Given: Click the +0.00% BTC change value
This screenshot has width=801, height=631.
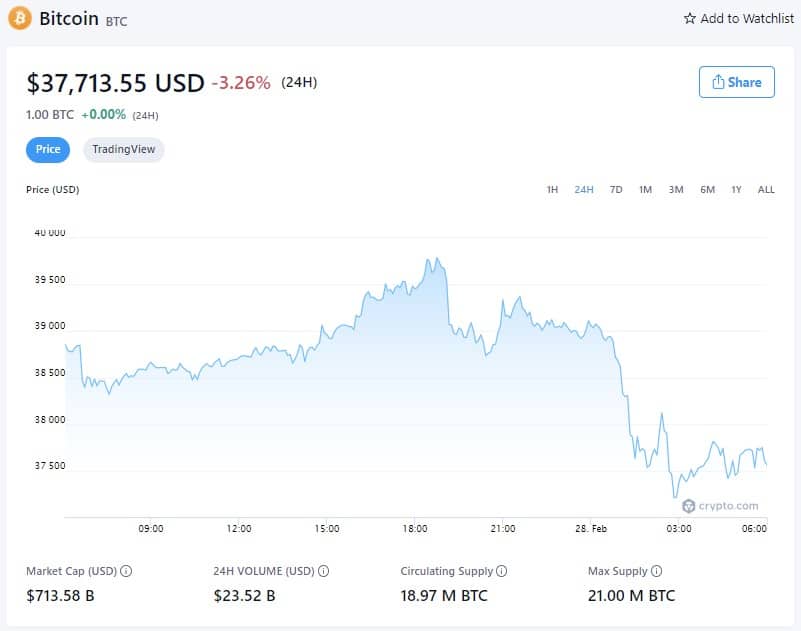Looking at the screenshot, I should [x=104, y=114].
